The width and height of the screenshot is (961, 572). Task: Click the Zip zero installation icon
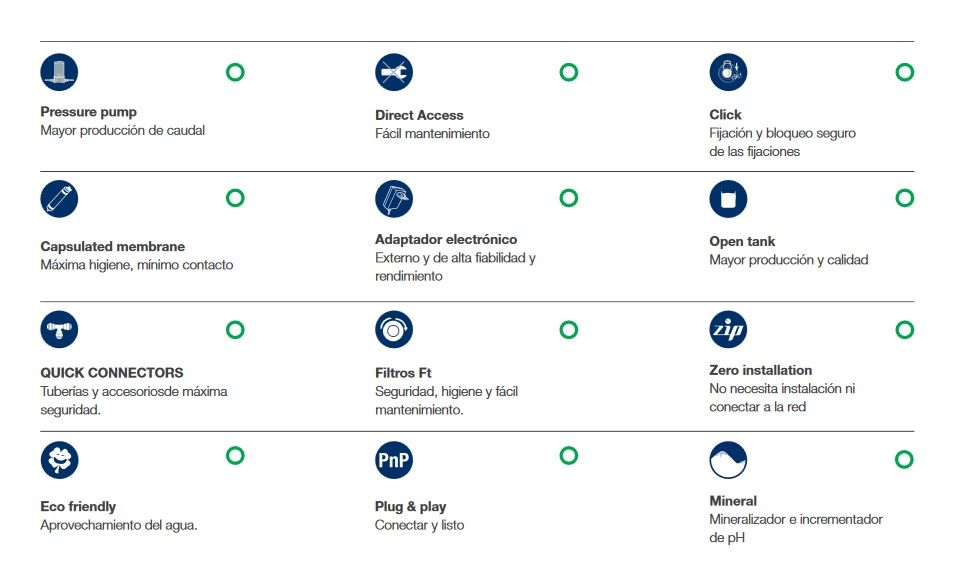(x=728, y=329)
